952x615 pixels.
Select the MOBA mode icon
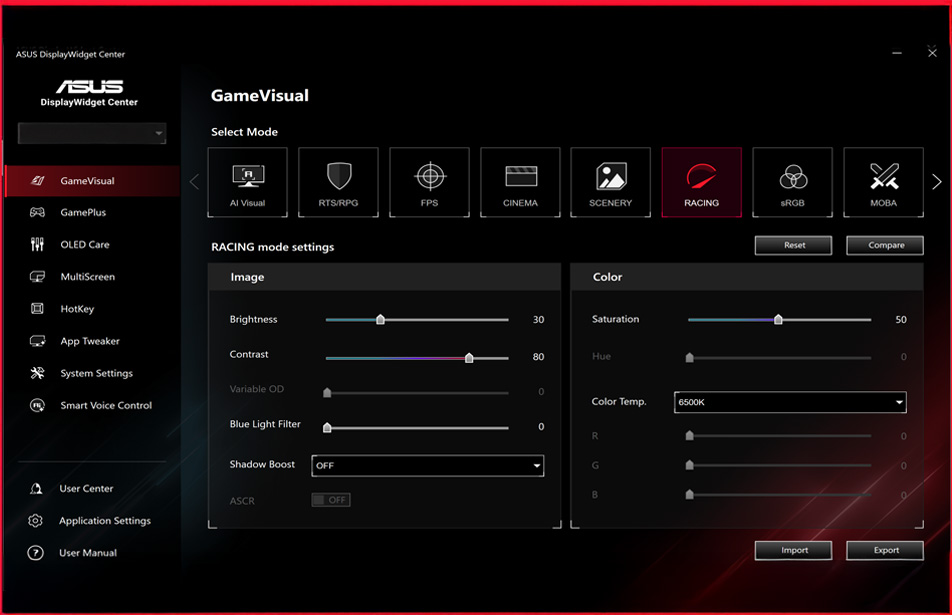pos(882,182)
